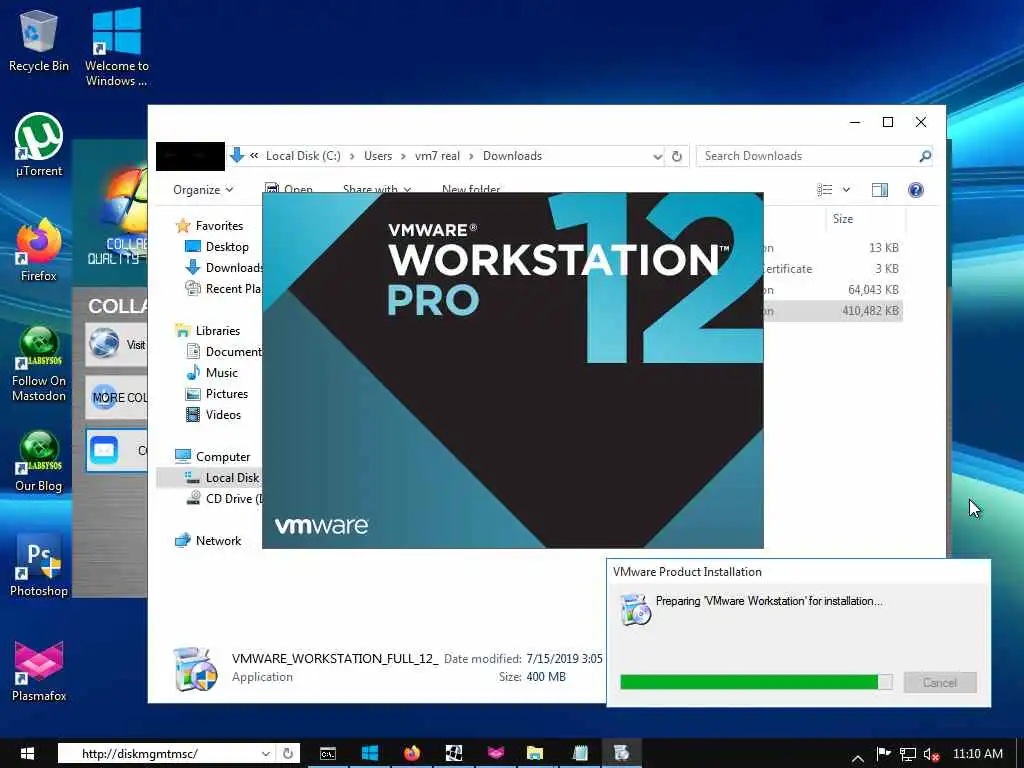Select Favorites in the navigation pane
The height and width of the screenshot is (768, 1024).
click(x=209, y=226)
